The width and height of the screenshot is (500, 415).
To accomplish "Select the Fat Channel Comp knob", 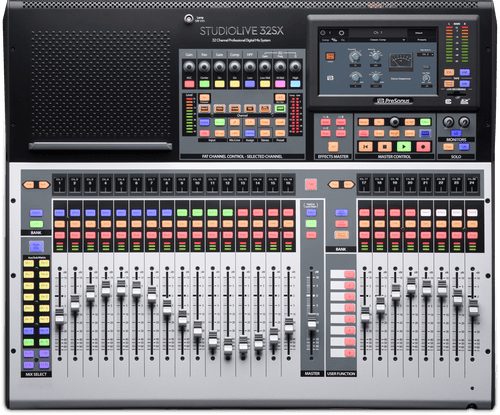I will point(235,67).
